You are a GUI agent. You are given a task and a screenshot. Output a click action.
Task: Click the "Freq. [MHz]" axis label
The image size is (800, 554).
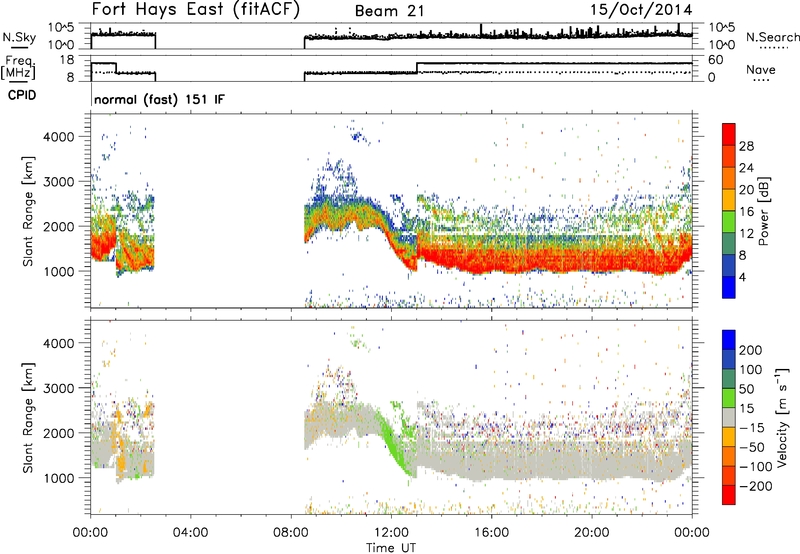[x=18, y=67]
